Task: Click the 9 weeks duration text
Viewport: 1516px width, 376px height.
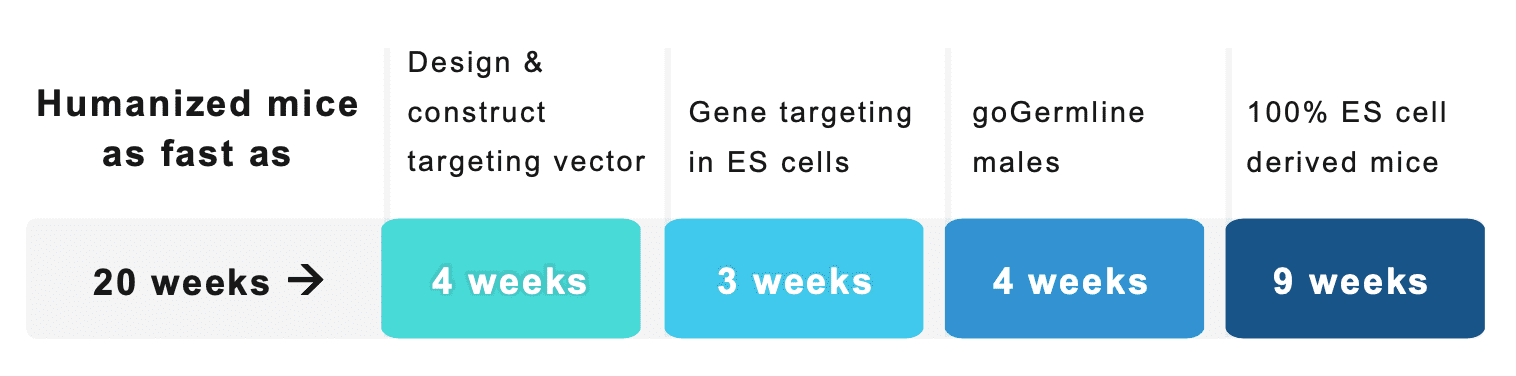Action: tap(1350, 282)
